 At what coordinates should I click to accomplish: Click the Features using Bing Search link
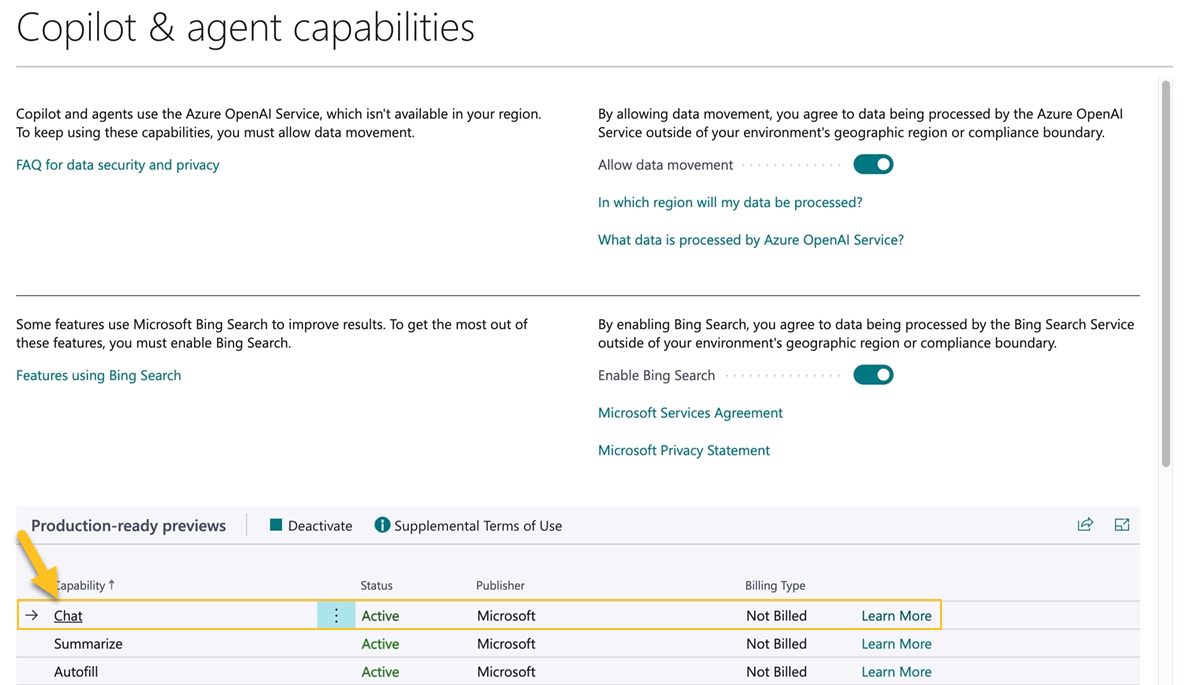click(98, 375)
